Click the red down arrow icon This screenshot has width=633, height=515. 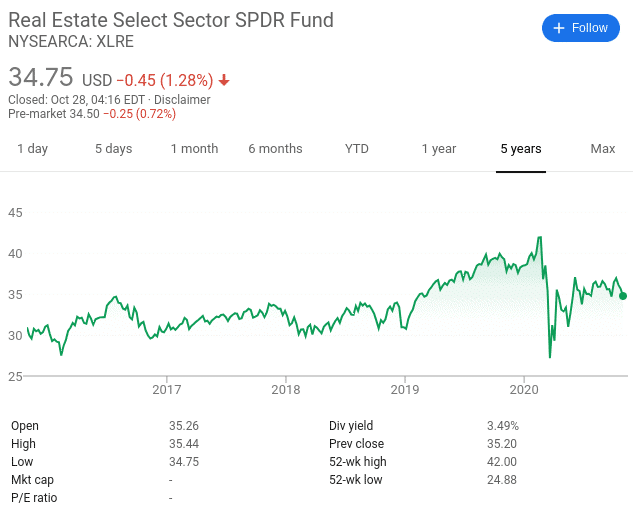click(224, 81)
